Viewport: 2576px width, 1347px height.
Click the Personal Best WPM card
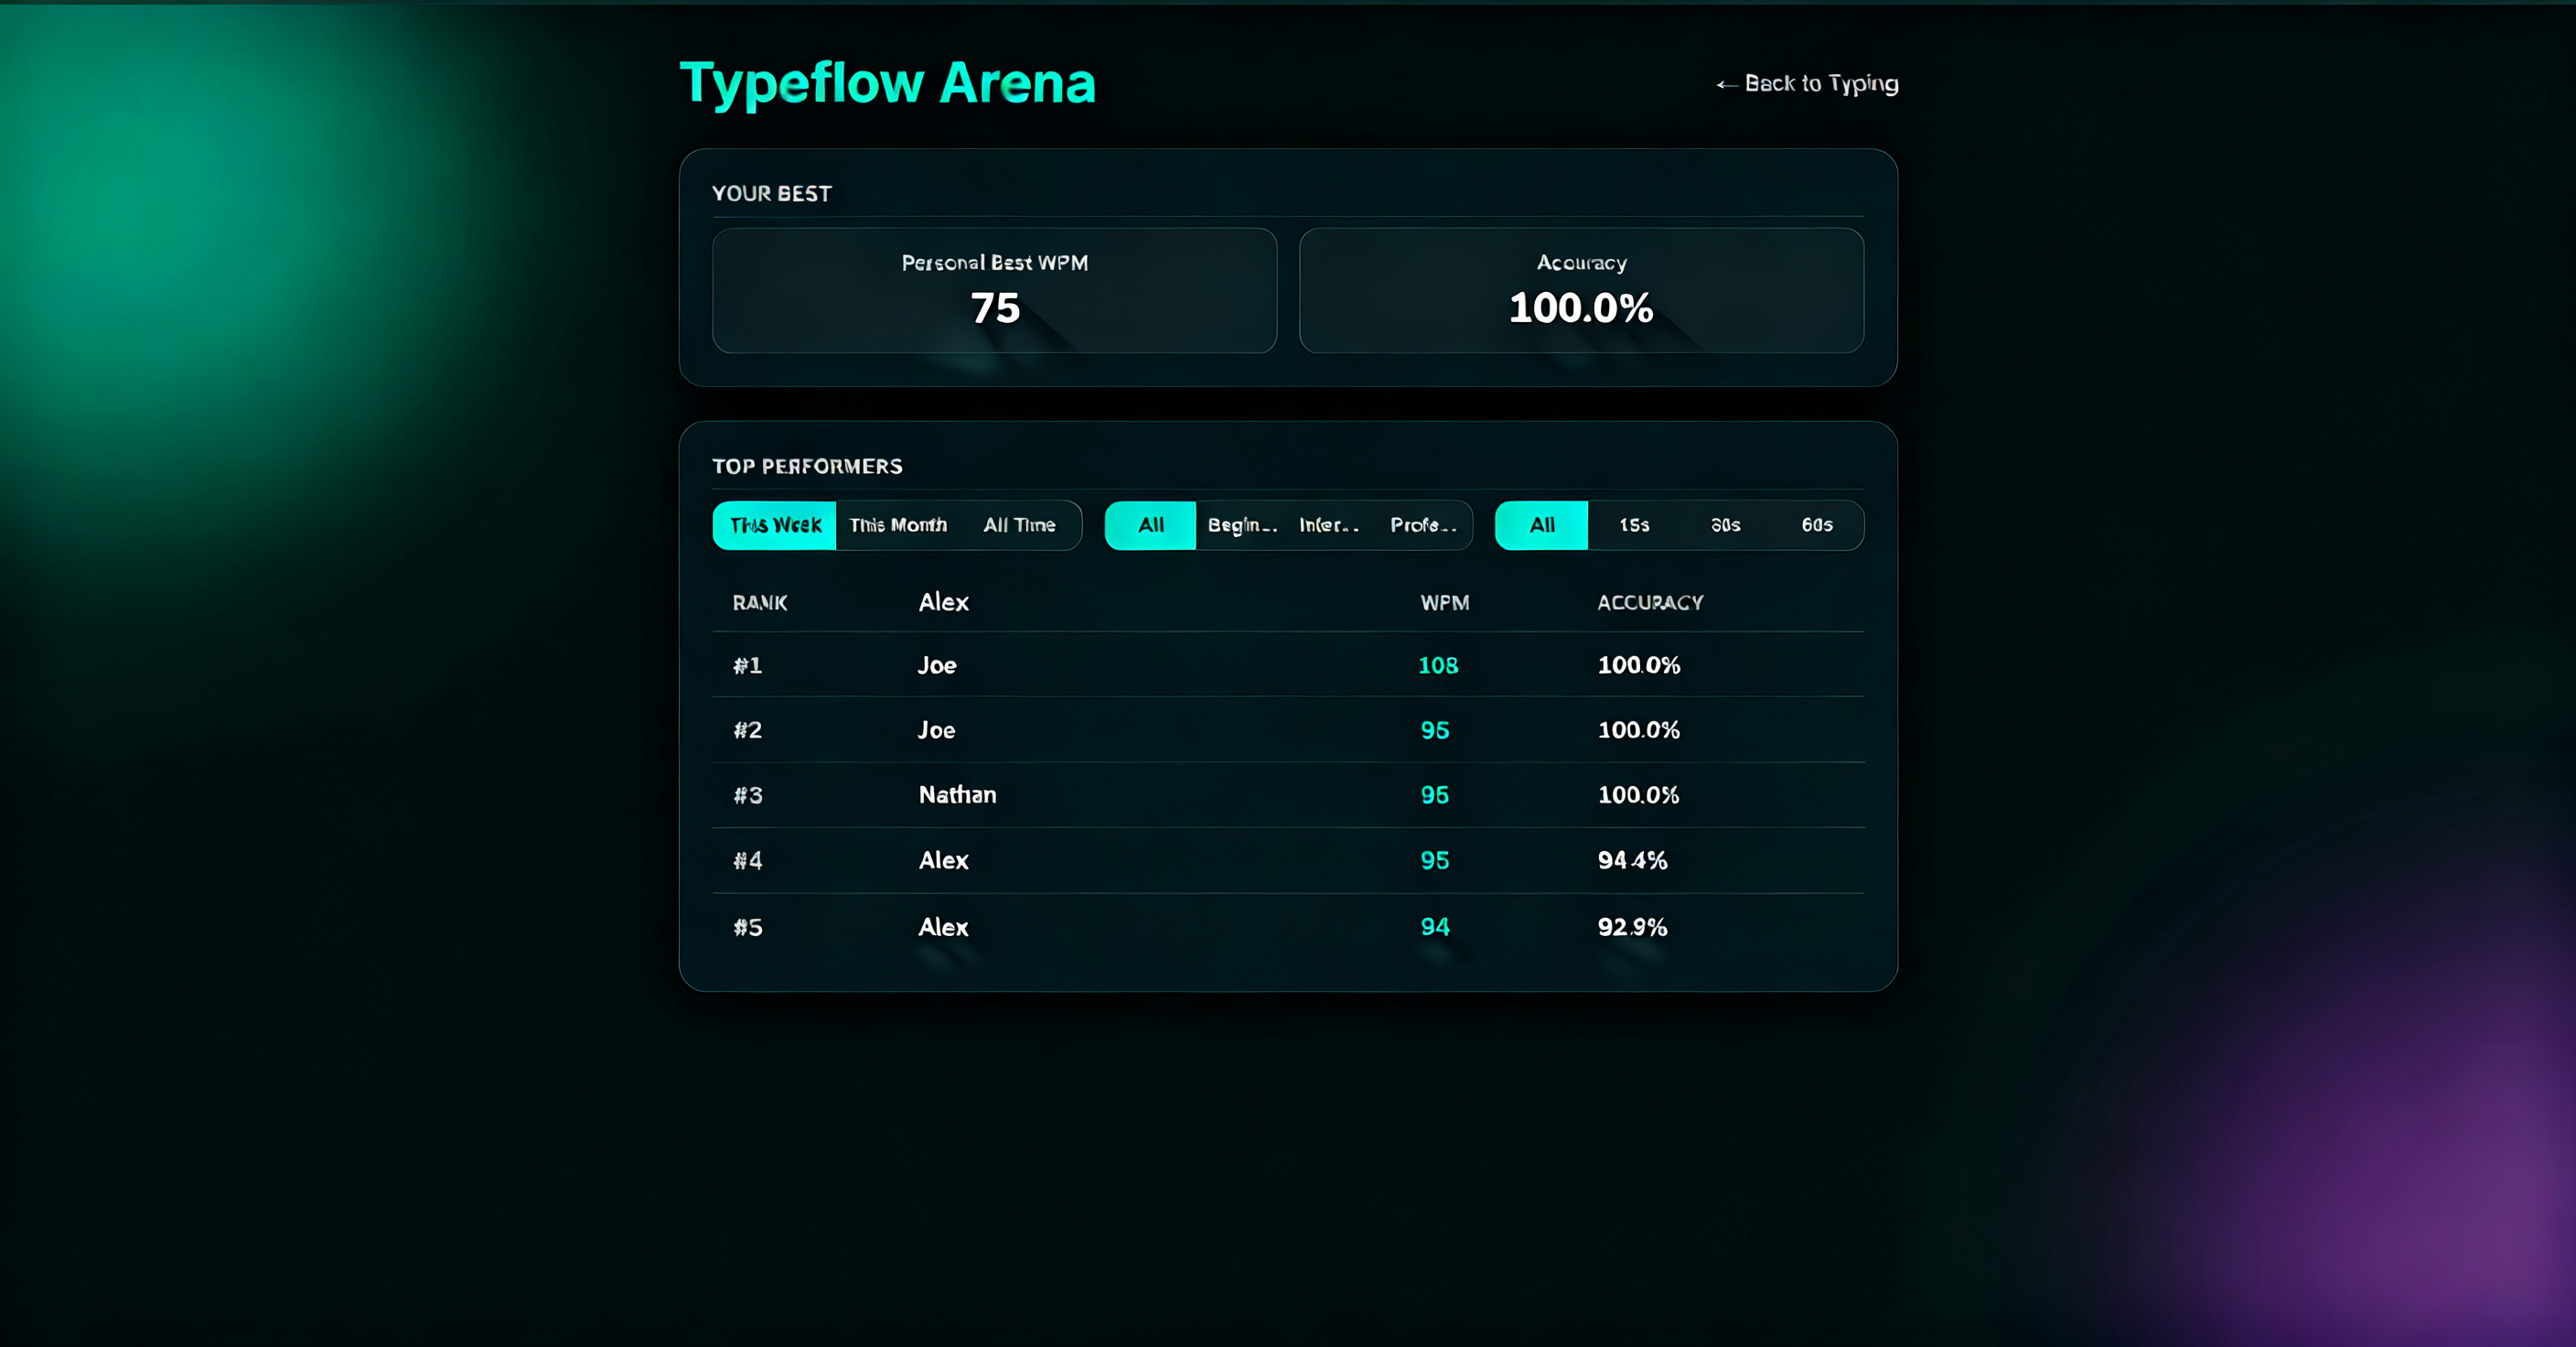pos(994,290)
